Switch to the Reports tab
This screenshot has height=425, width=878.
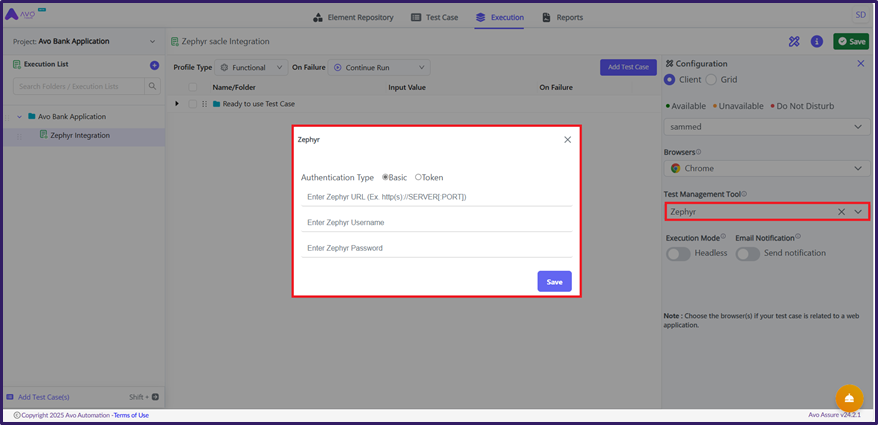pyautogui.click(x=562, y=17)
